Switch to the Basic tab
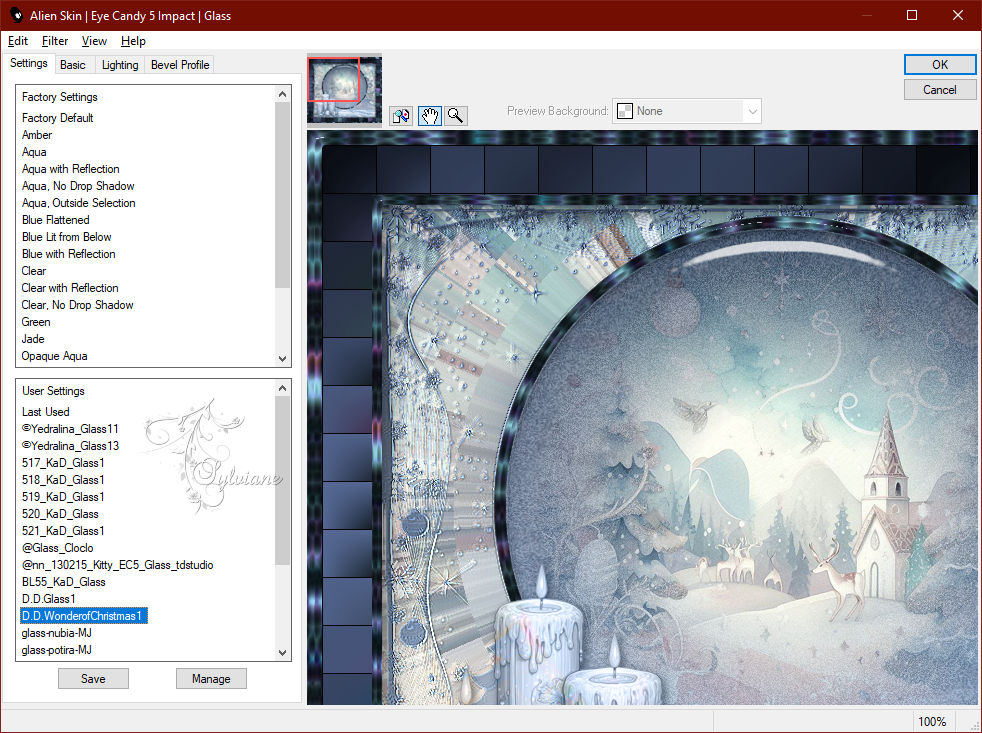982x733 pixels. pyautogui.click(x=73, y=65)
